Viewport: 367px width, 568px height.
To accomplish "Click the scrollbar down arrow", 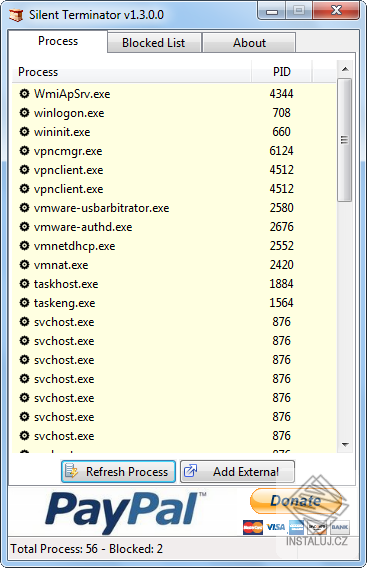I will [345, 444].
